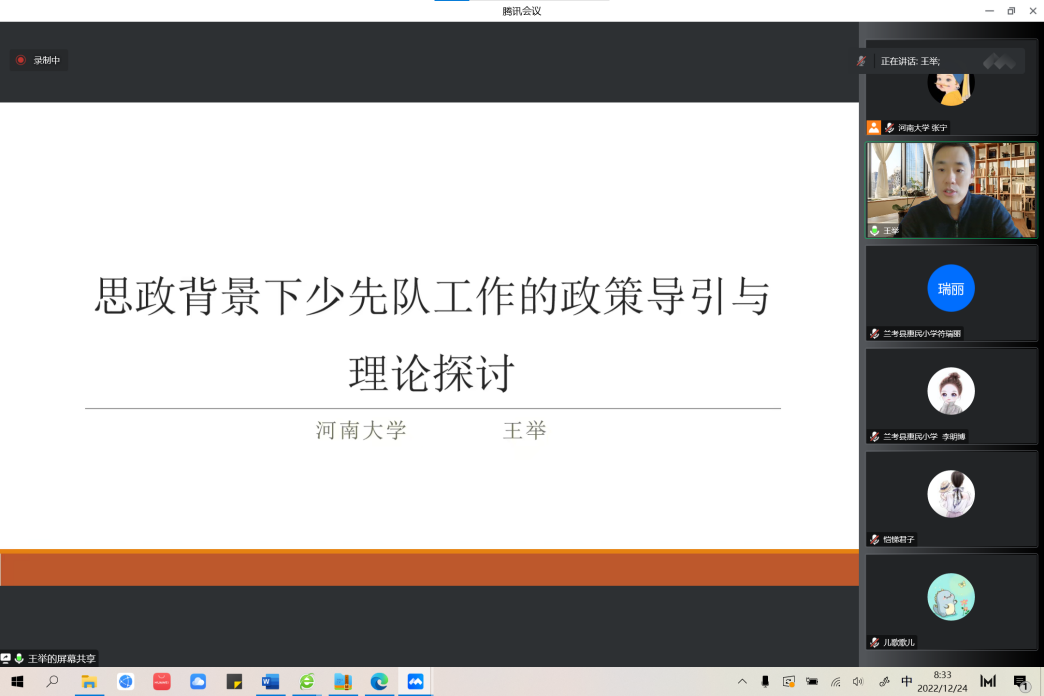Click the name label 恺悌君子

(898, 539)
